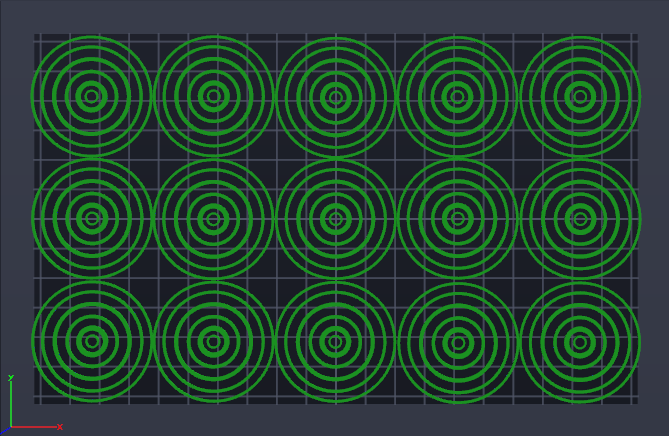Select innermost circle of second-row, second-column target
Viewport: 669px width, 436px height.
214,219
